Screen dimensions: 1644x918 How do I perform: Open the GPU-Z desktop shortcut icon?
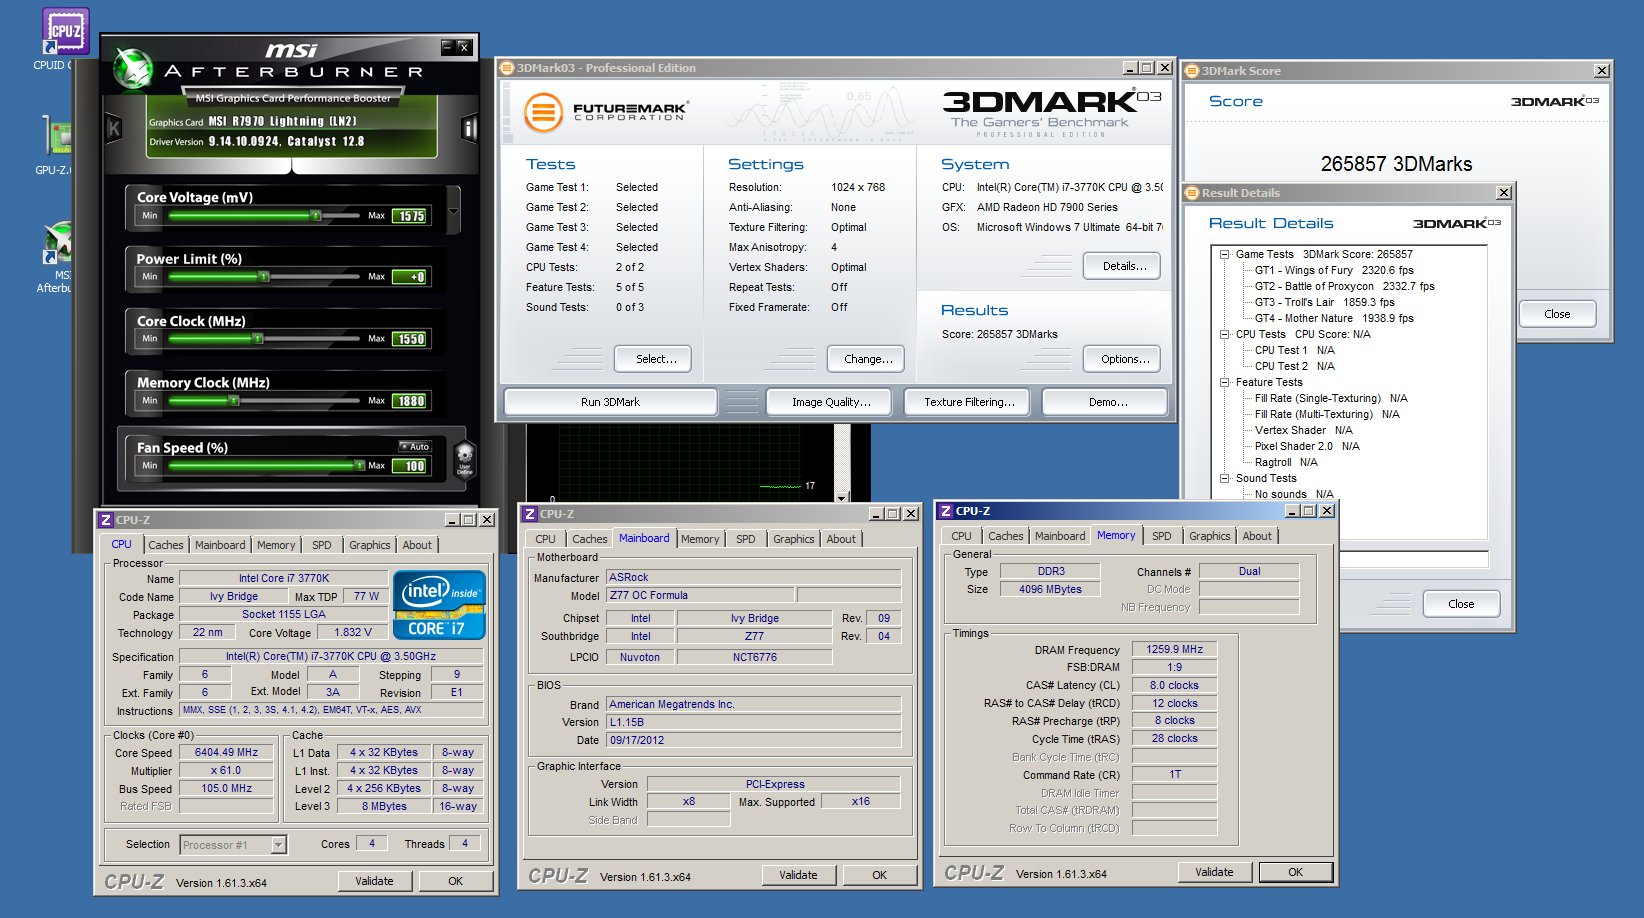(59, 136)
